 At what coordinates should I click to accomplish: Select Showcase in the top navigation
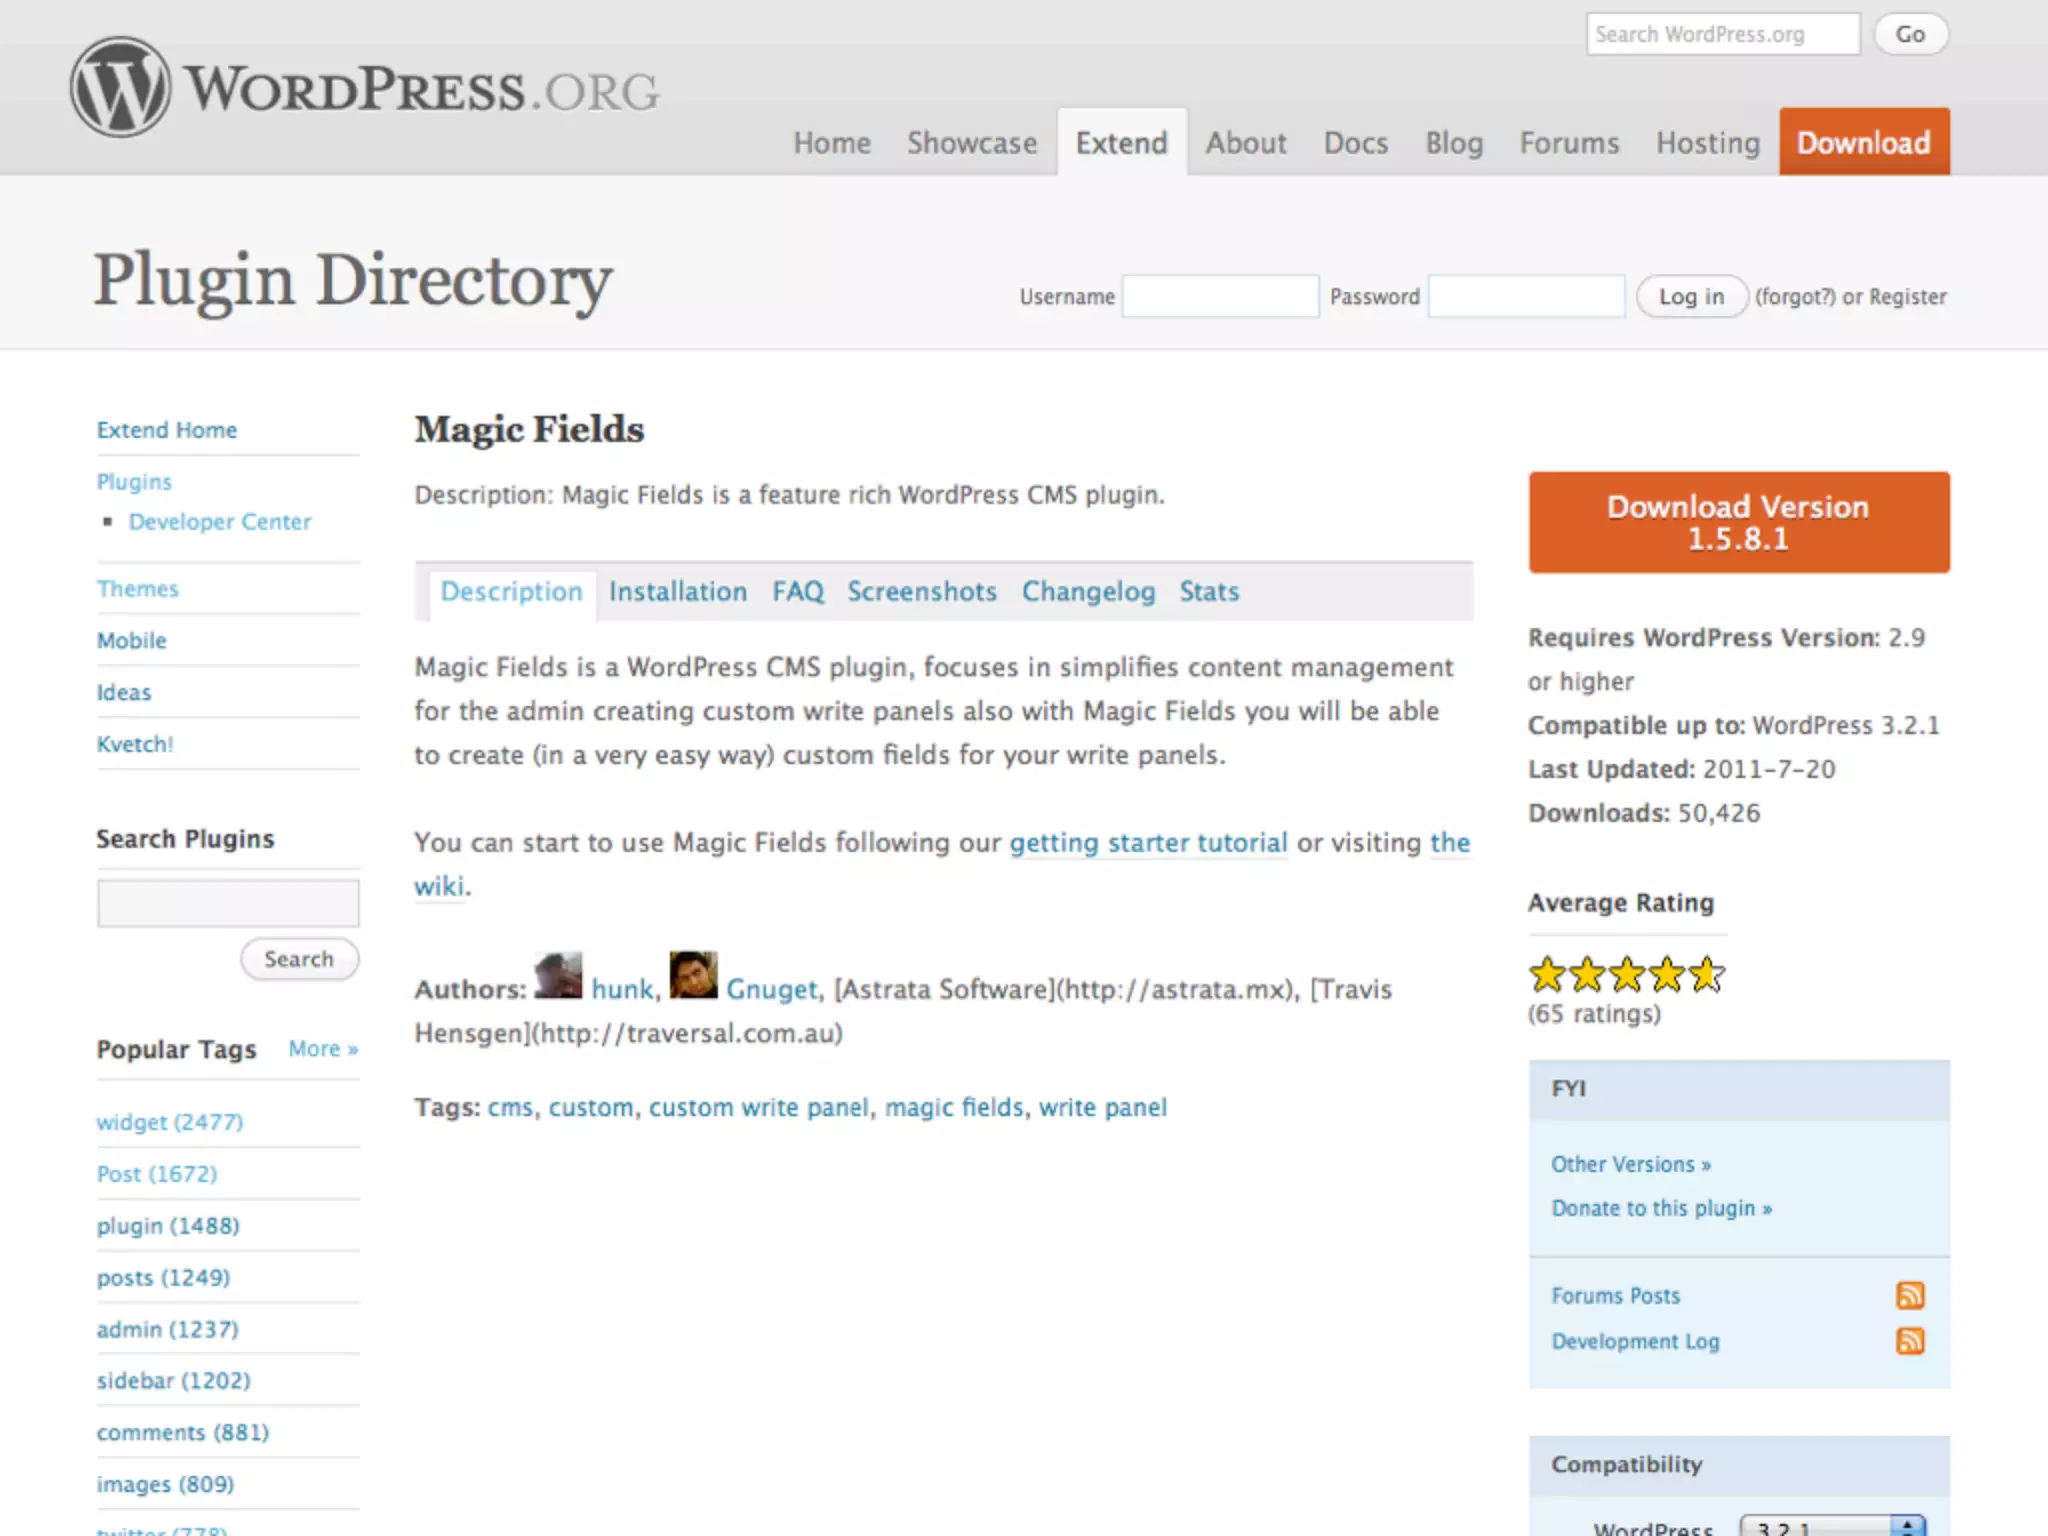click(971, 143)
